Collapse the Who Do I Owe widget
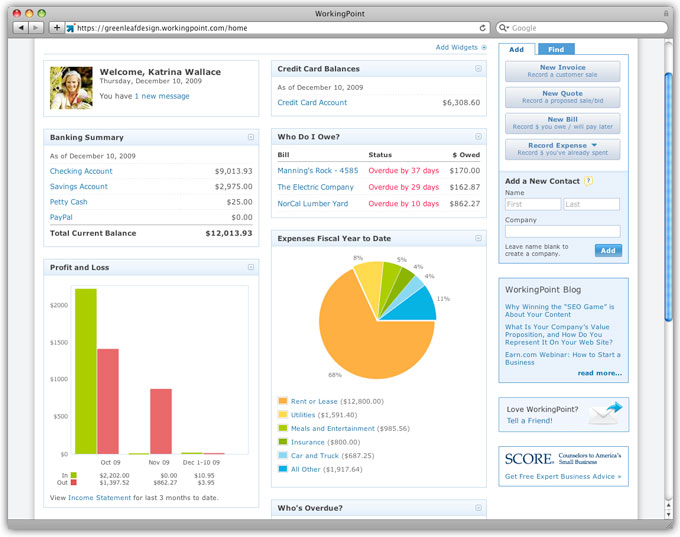Image resolution: width=680 pixels, height=537 pixels. click(x=478, y=137)
